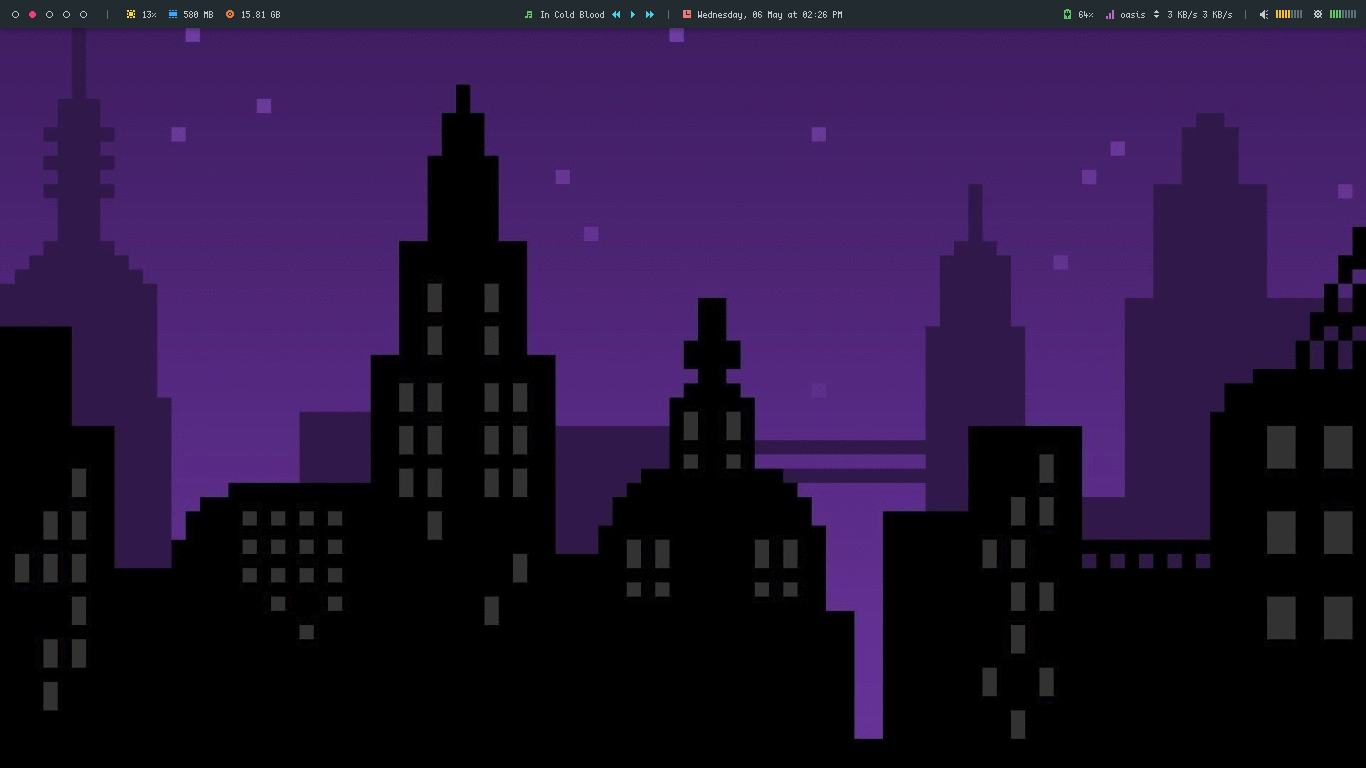Click the blue memory usage icon
Viewport: 1366px width, 768px height.
[174, 14]
